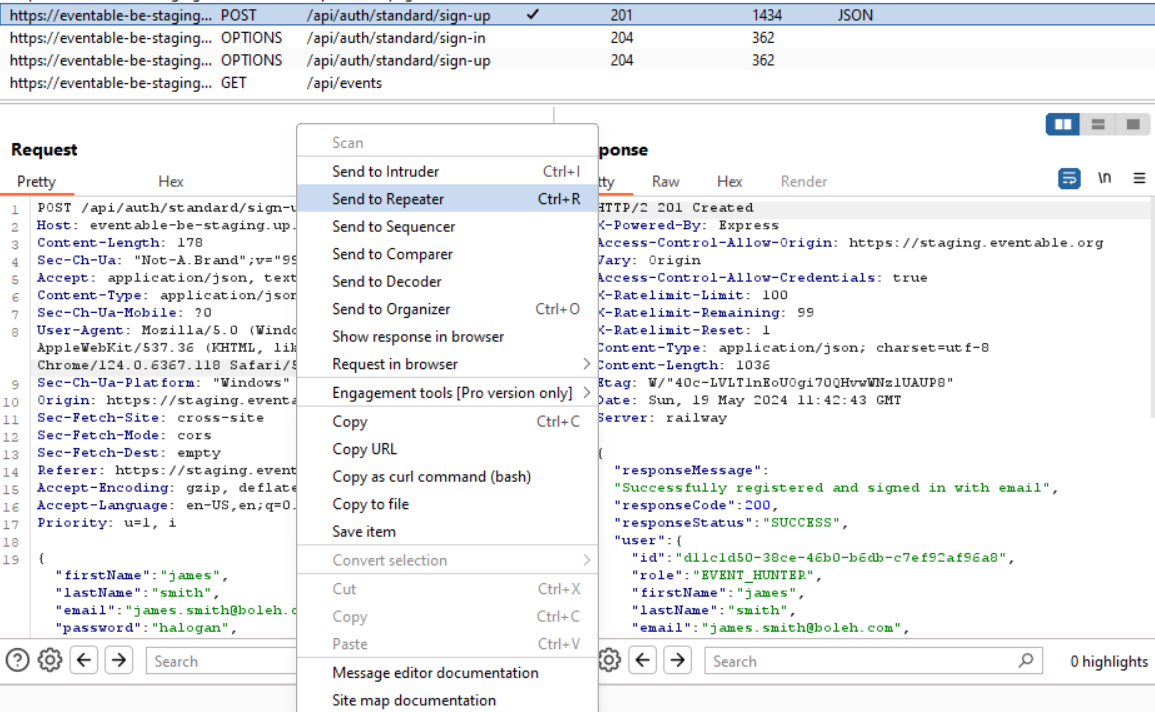1155x712 pixels.
Task: Expand the Request in browser submenu
Action: click(447, 364)
